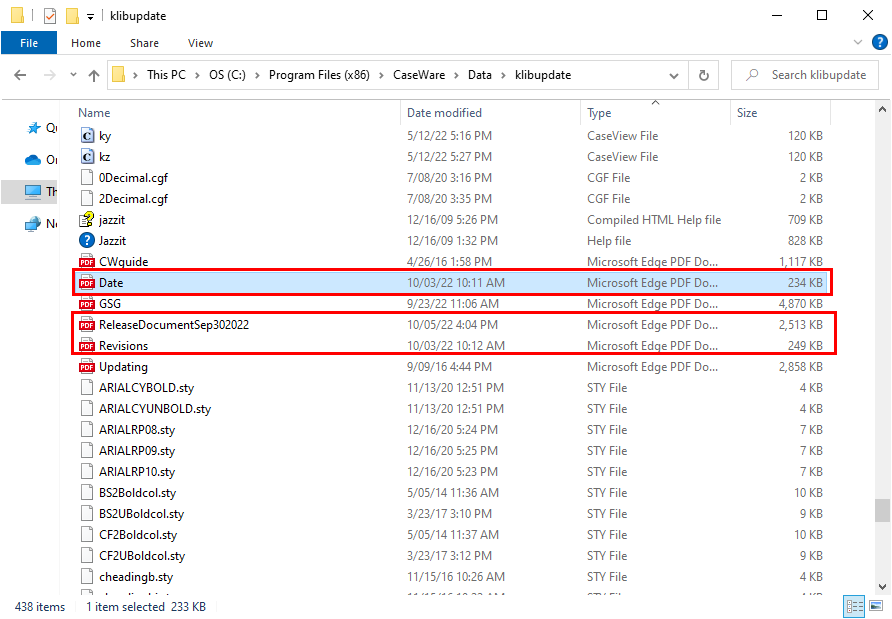Click the CaseView icon for ky file
The width and height of the screenshot is (892, 619).
[87, 135]
